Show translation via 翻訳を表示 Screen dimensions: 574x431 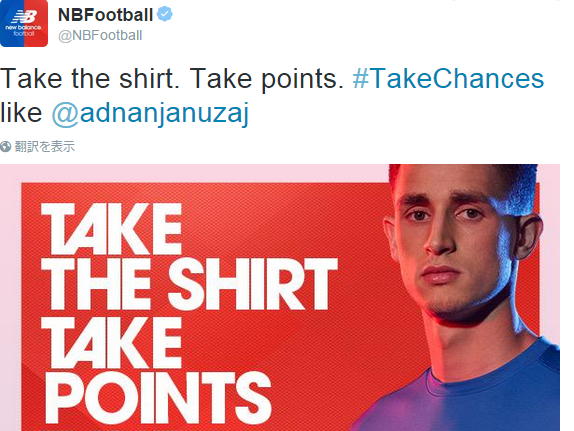pos(44,147)
